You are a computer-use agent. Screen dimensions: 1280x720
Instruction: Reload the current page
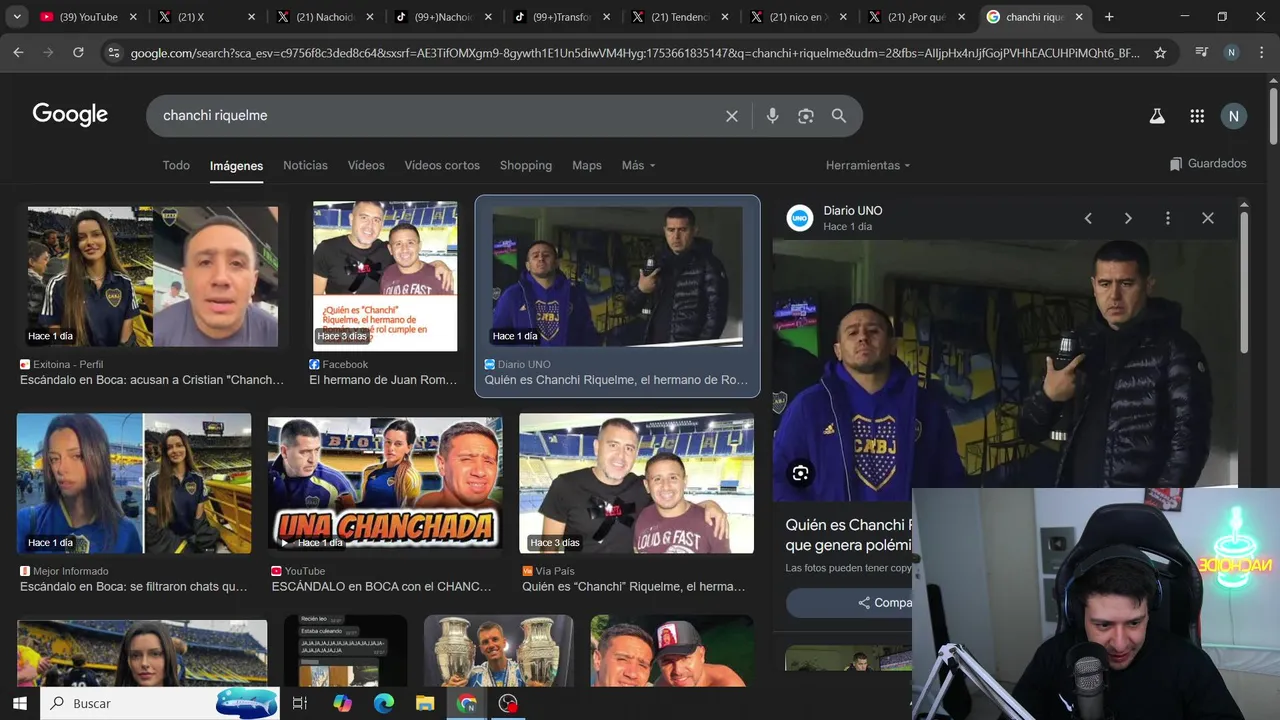[78, 53]
